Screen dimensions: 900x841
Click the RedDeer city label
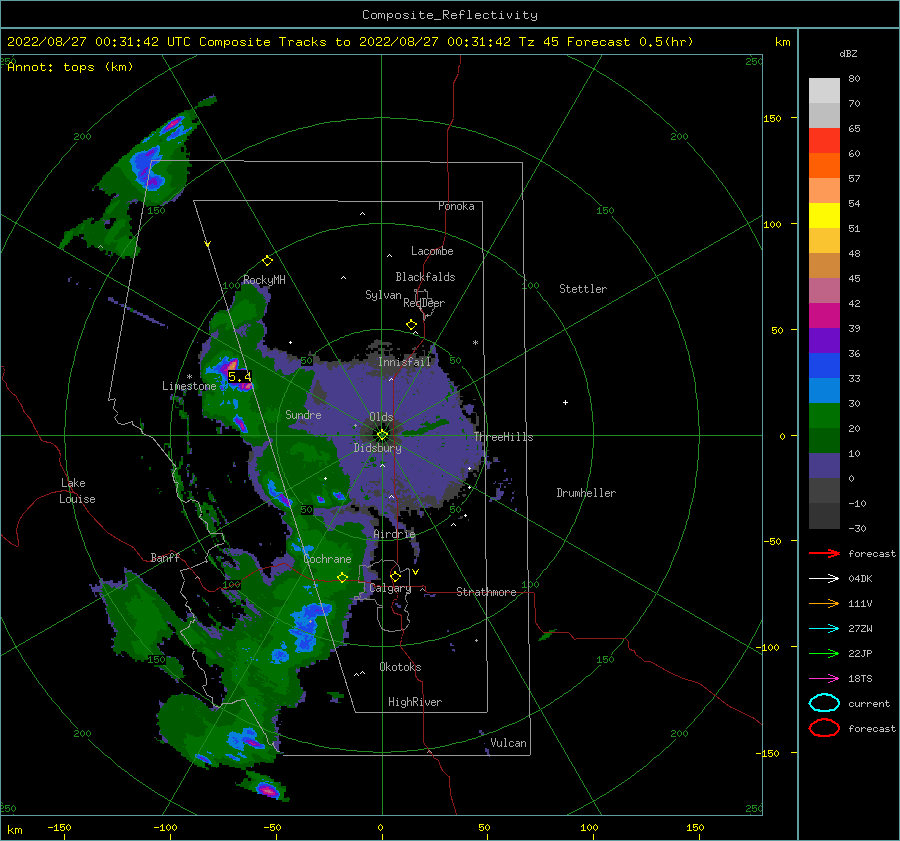(424, 303)
